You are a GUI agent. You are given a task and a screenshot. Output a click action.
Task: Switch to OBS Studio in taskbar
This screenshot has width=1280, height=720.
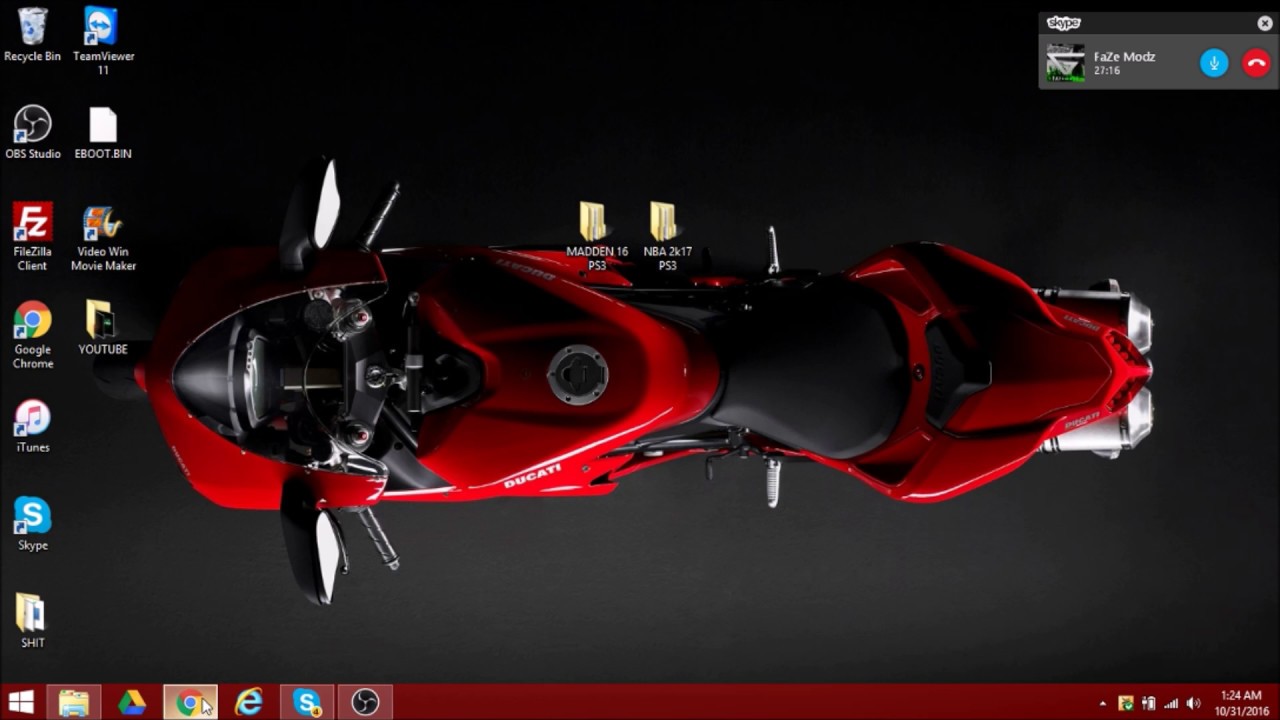click(365, 702)
